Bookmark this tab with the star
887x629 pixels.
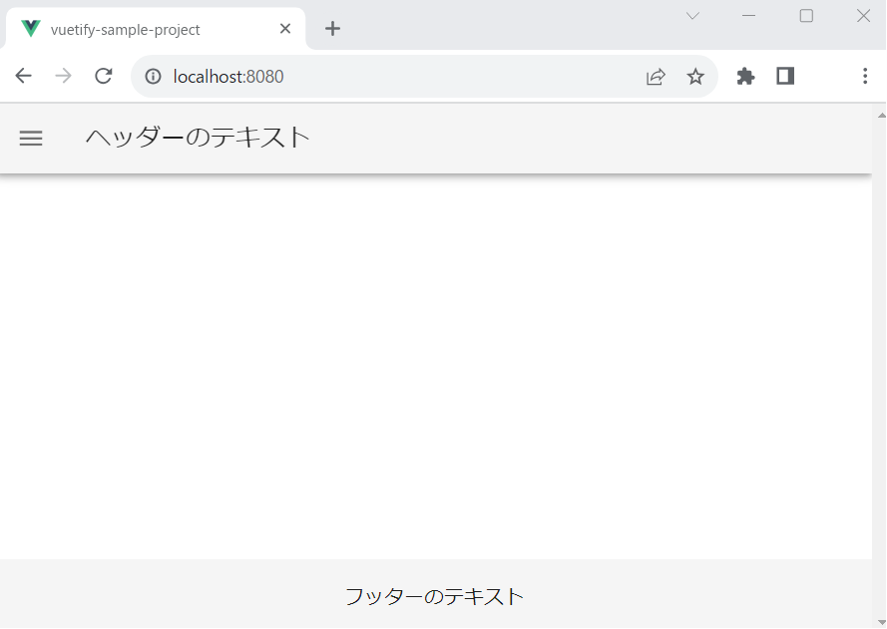click(x=695, y=76)
